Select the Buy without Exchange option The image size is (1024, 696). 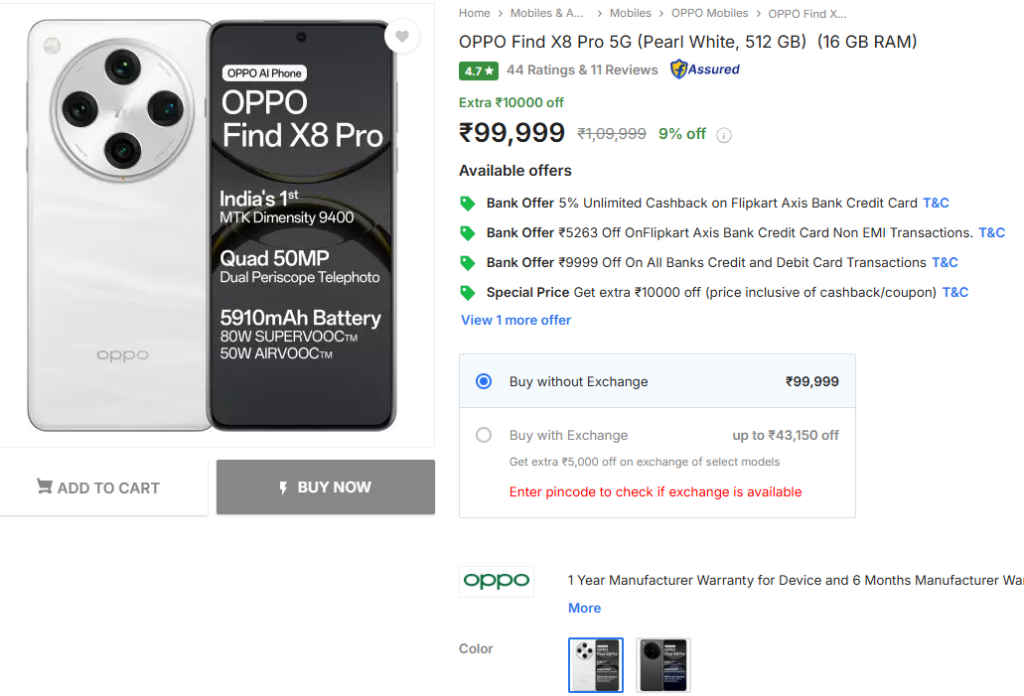tap(483, 381)
